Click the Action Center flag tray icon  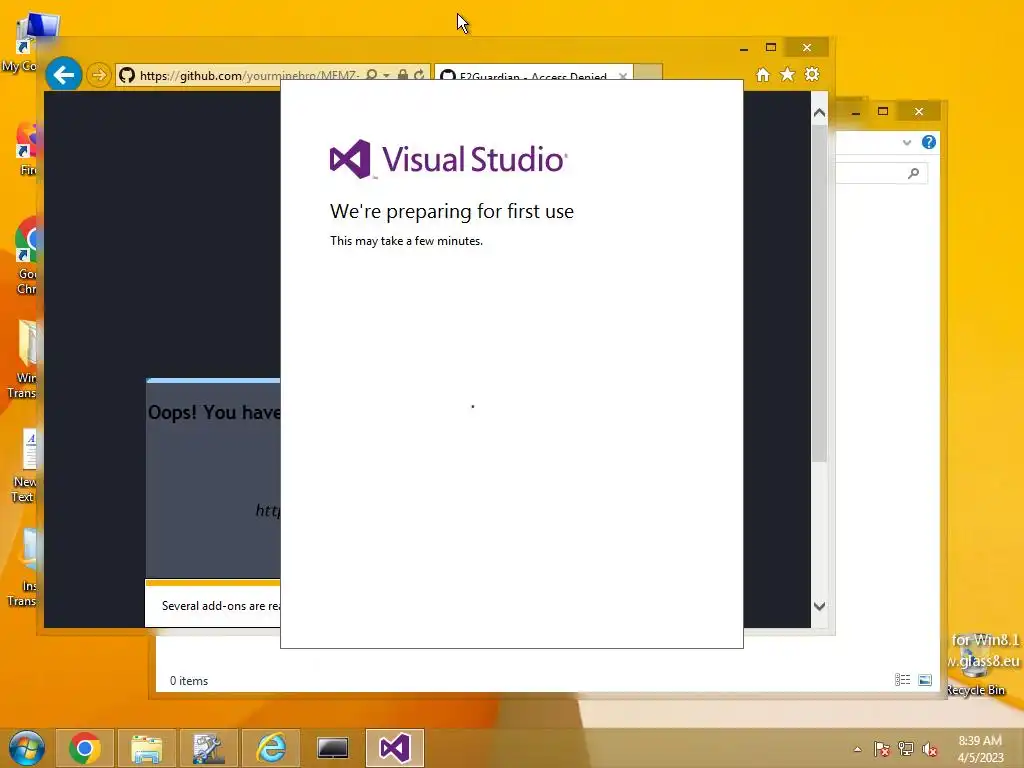point(882,749)
